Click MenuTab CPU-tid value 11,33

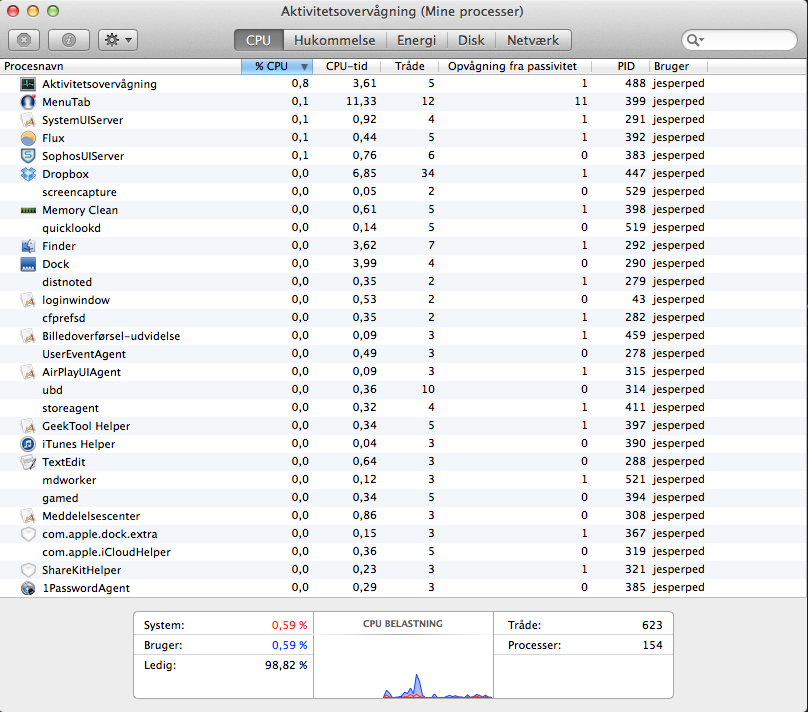(x=361, y=101)
